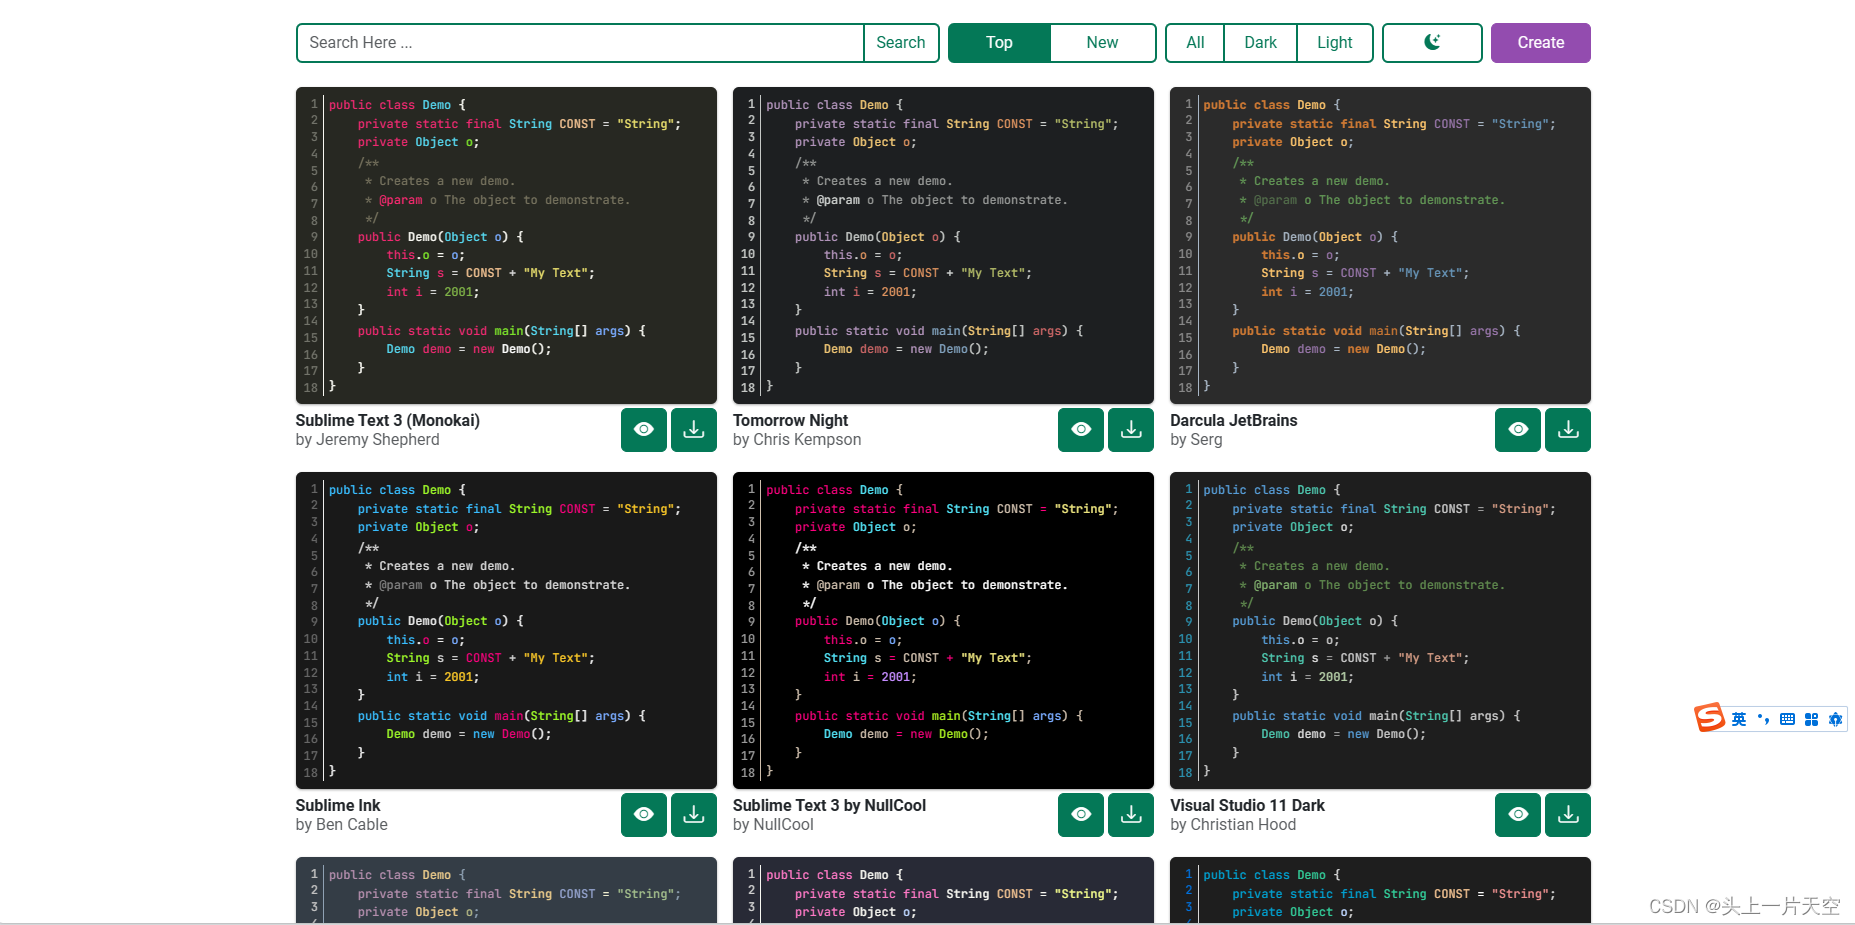Preview the Tomorrow Night theme
The image size is (1855, 925).
(x=1081, y=430)
